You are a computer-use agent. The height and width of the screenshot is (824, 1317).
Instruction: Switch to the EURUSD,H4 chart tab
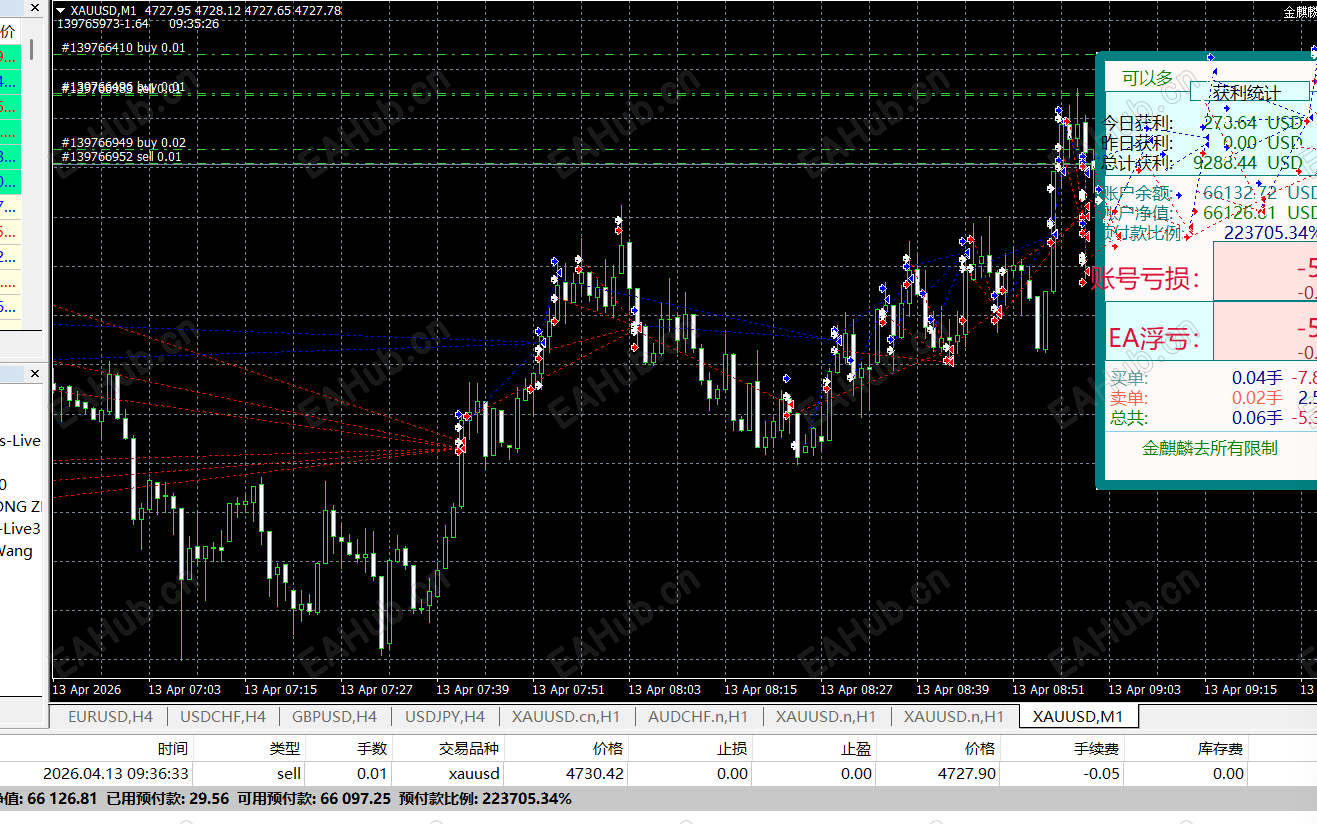[x=110, y=716]
